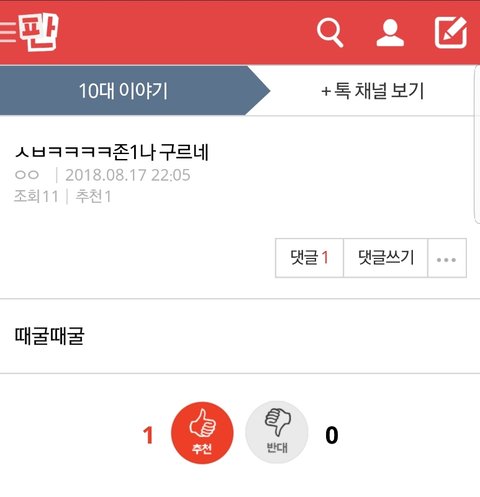The image size is (480, 497).
Task: Open the hamburger menu icon
Action: pyautogui.click(x=7, y=33)
